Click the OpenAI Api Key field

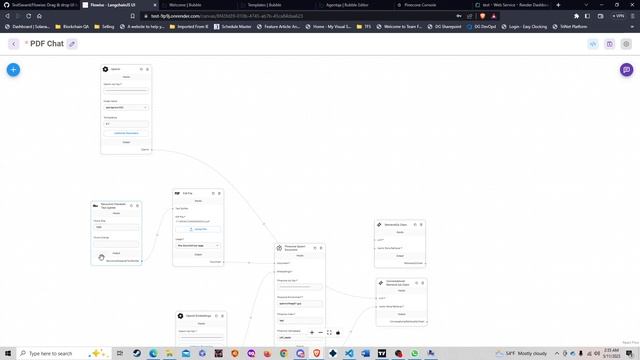pos(126,90)
